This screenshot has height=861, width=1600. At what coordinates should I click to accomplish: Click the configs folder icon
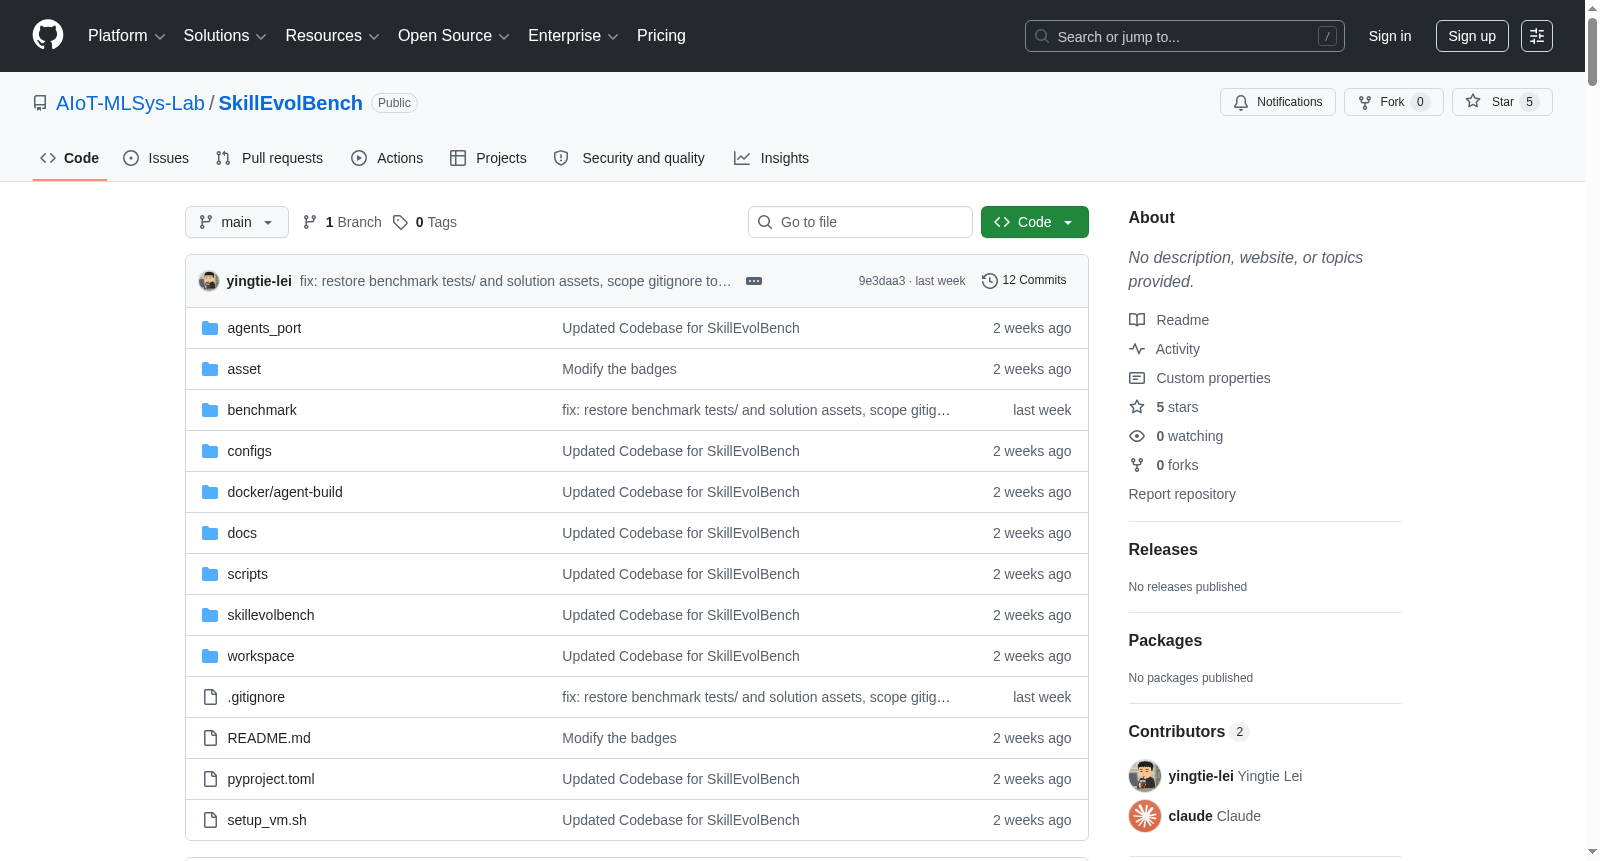210,451
